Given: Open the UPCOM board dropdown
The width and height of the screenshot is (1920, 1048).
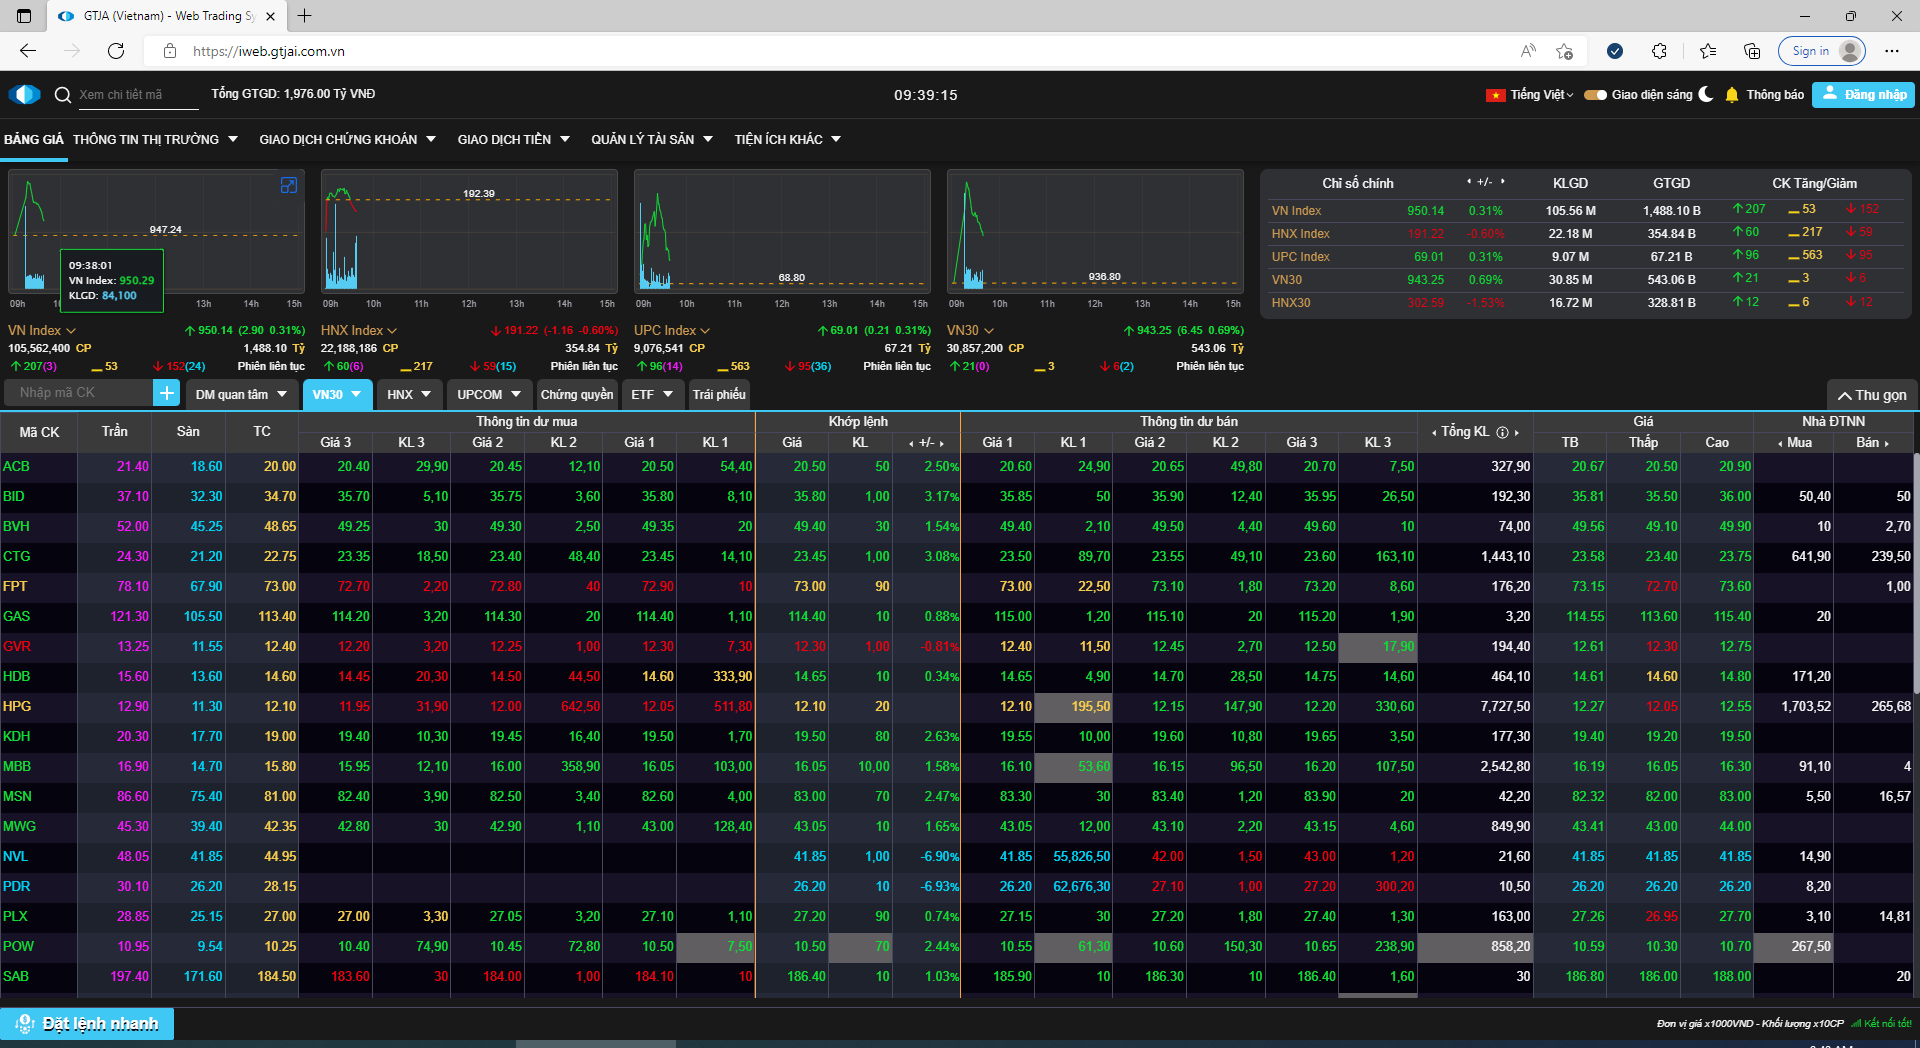Looking at the screenshot, I should [x=488, y=394].
